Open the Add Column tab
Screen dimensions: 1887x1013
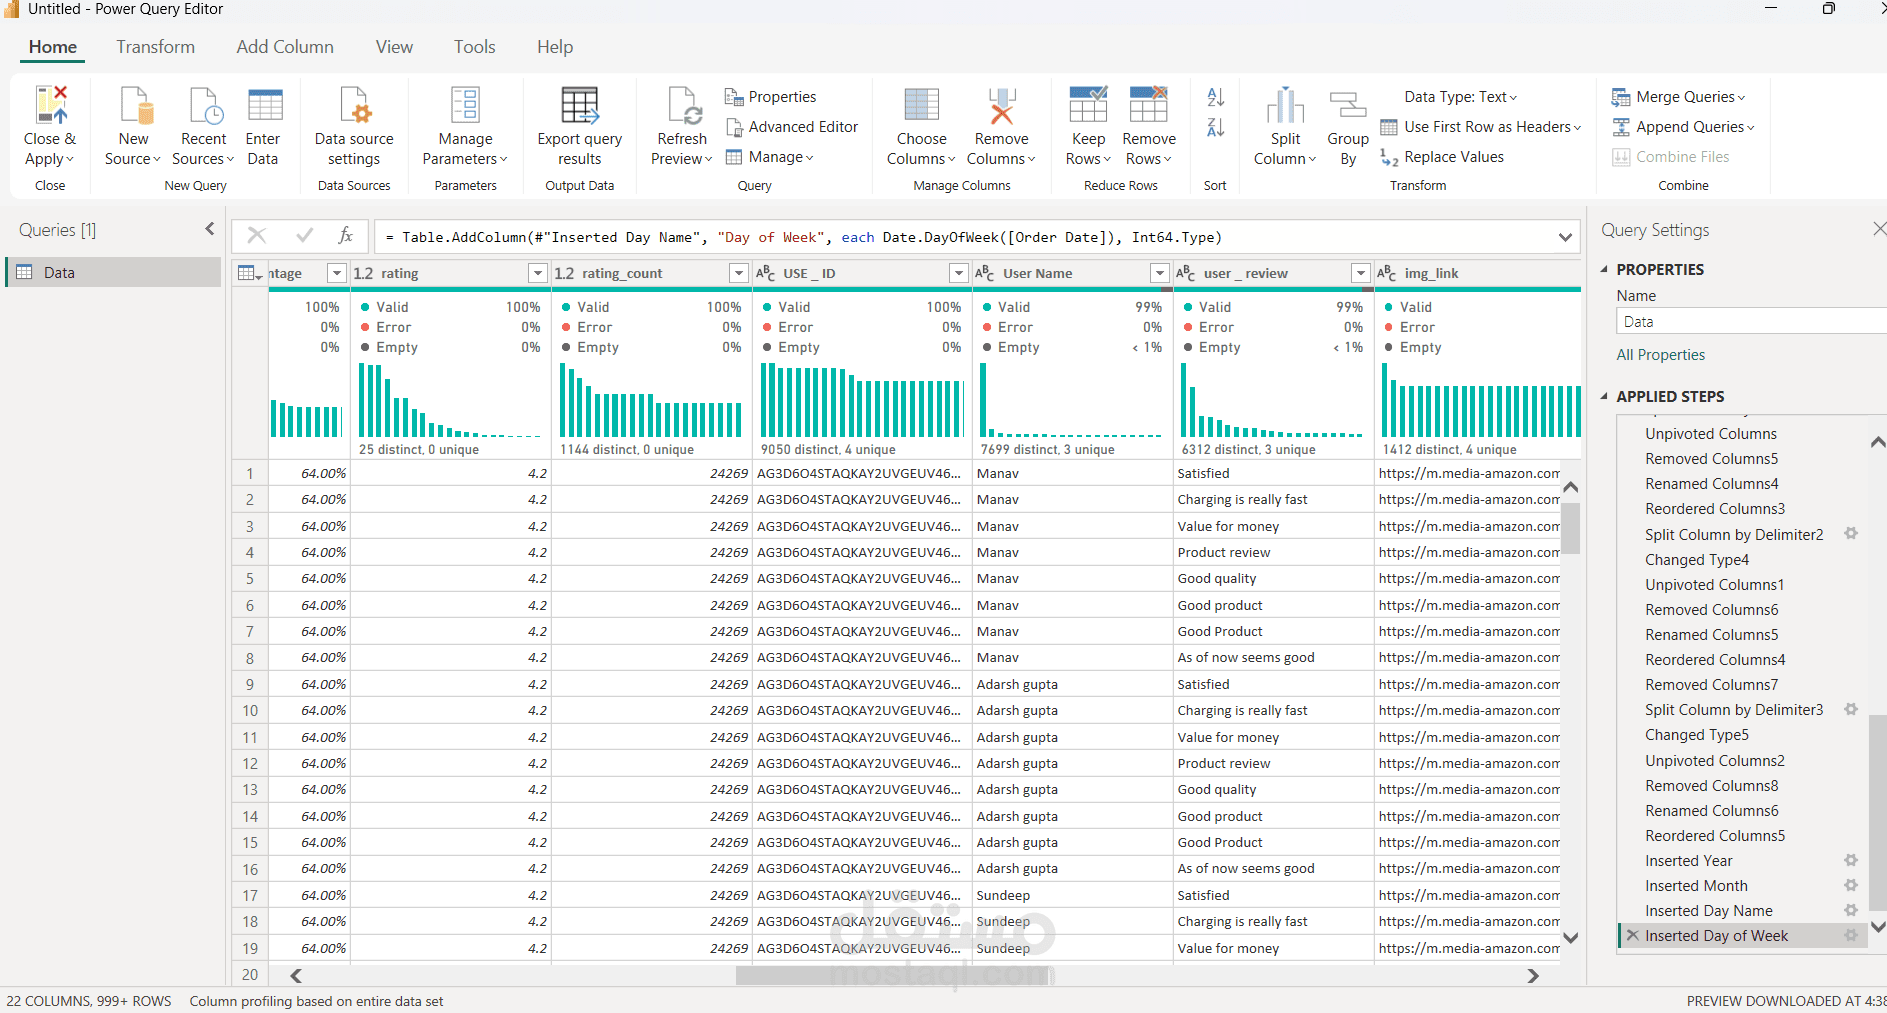coord(285,47)
